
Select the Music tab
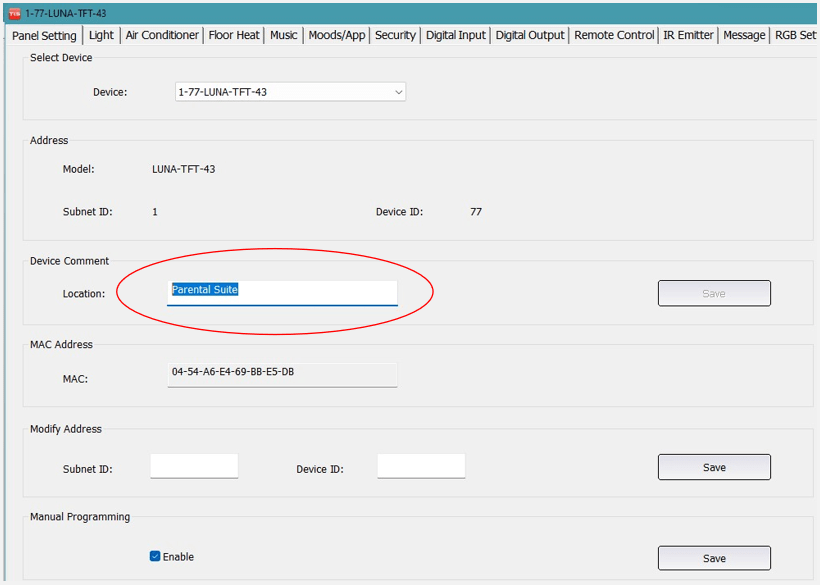(x=283, y=35)
